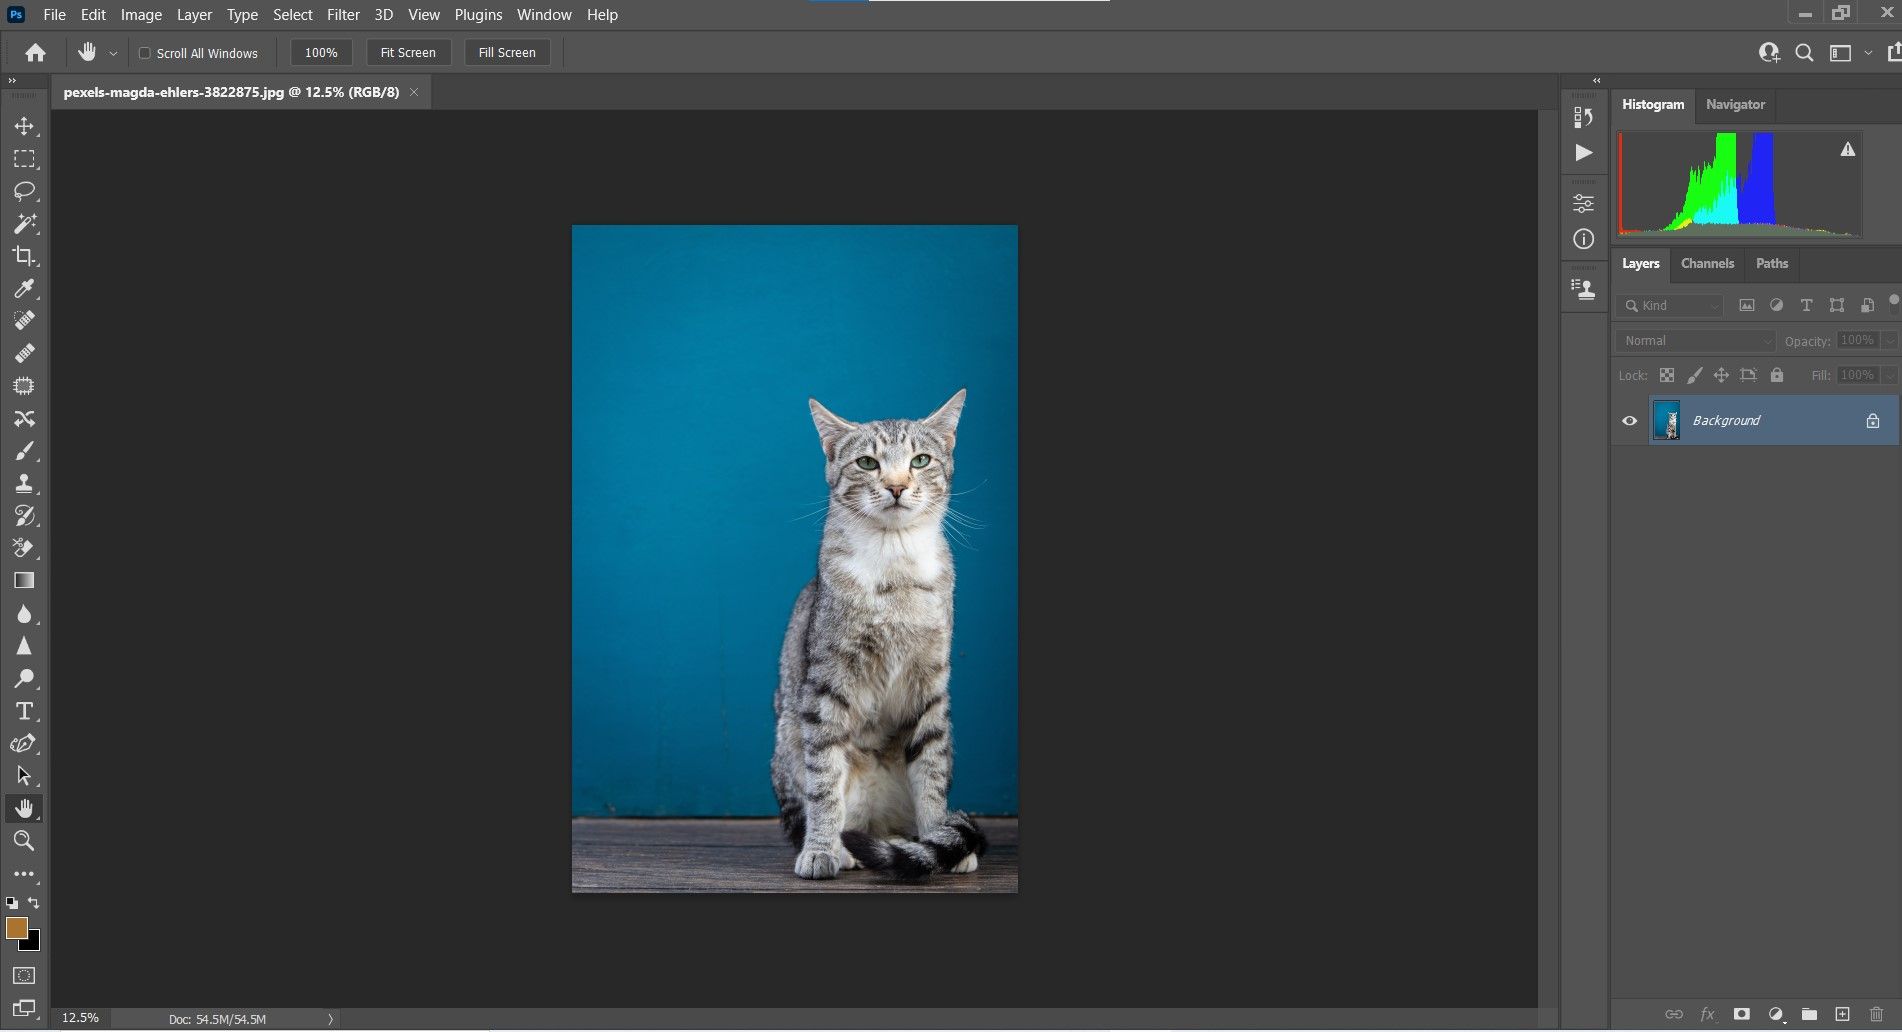Select the Move tool
This screenshot has width=1902, height=1032.
[24, 126]
